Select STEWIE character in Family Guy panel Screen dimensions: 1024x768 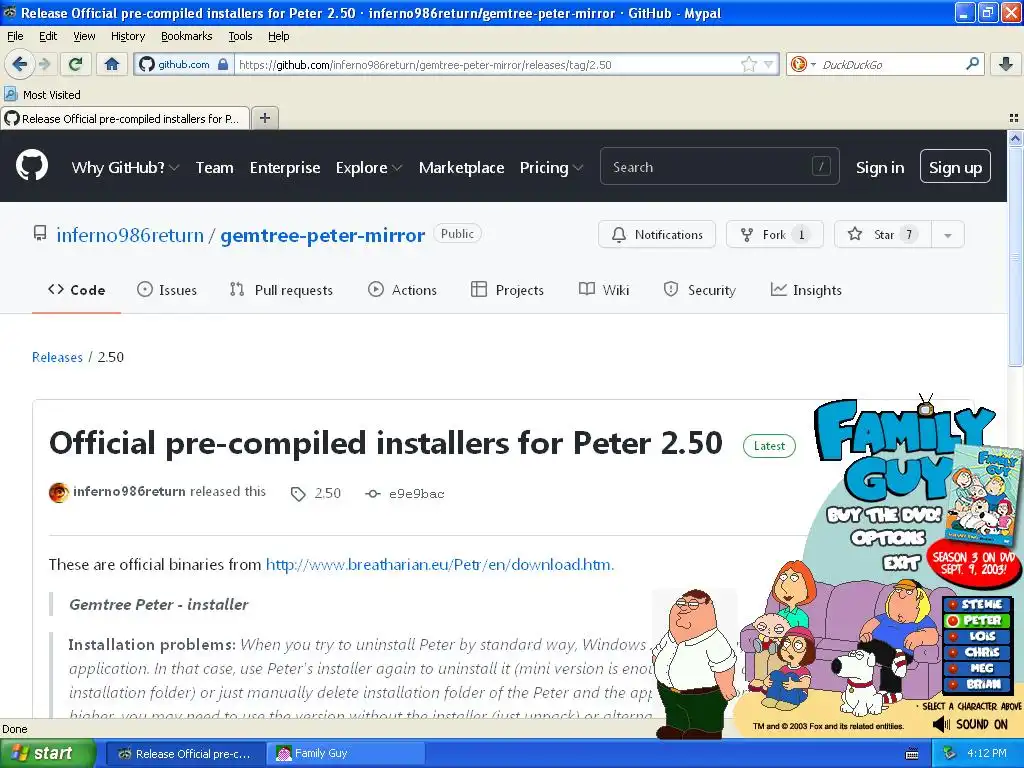976,604
